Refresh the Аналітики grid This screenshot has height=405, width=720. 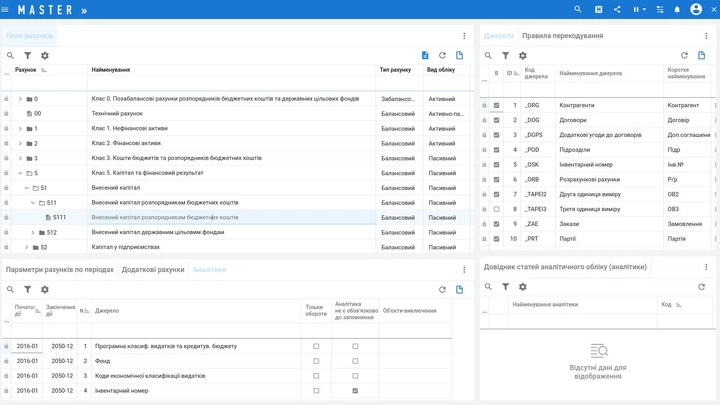click(x=442, y=289)
